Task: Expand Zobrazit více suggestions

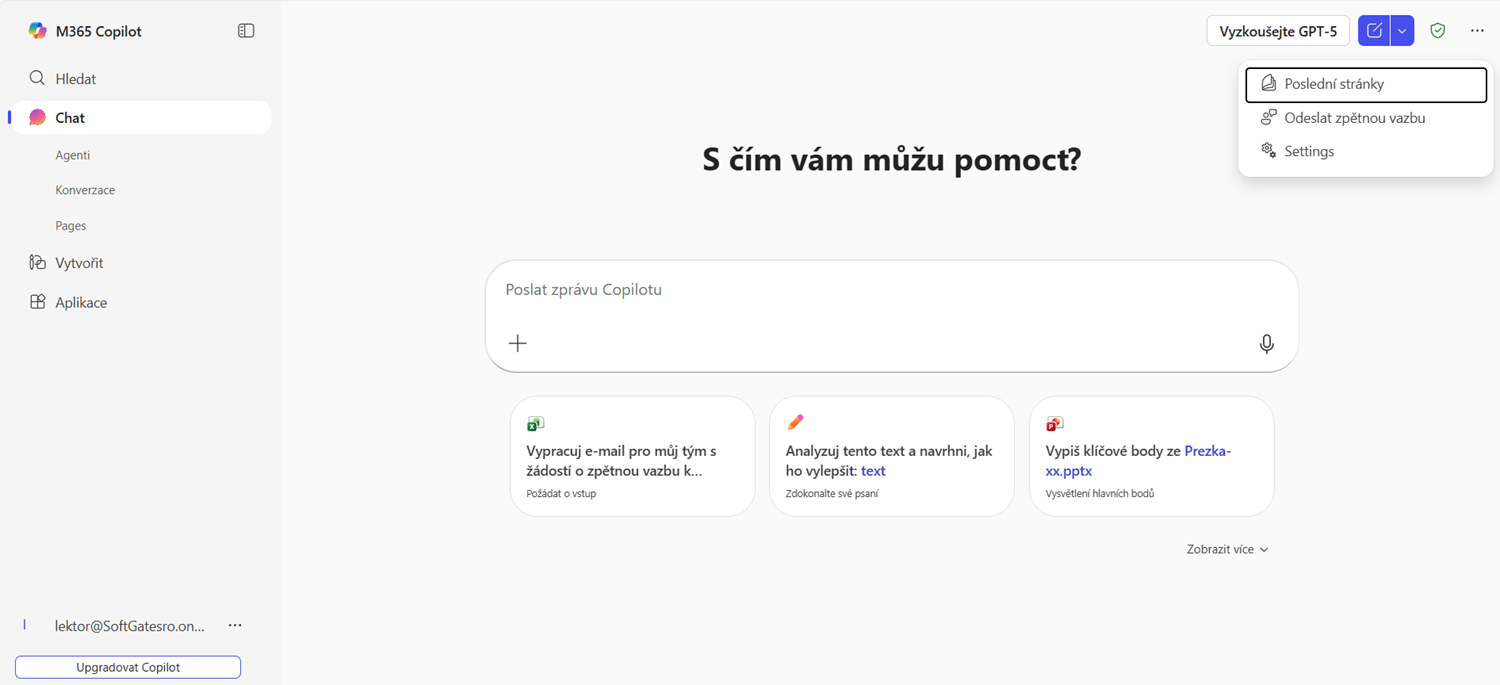Action: coord(1227,549)
